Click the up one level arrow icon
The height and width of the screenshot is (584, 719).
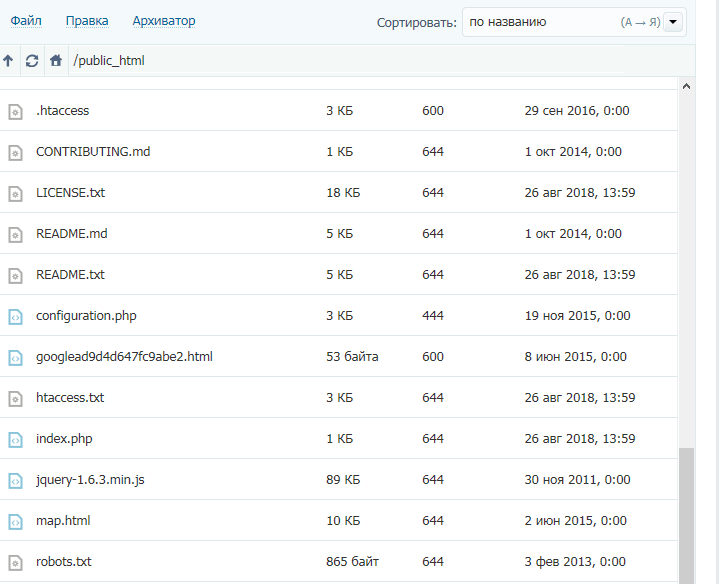9,61
